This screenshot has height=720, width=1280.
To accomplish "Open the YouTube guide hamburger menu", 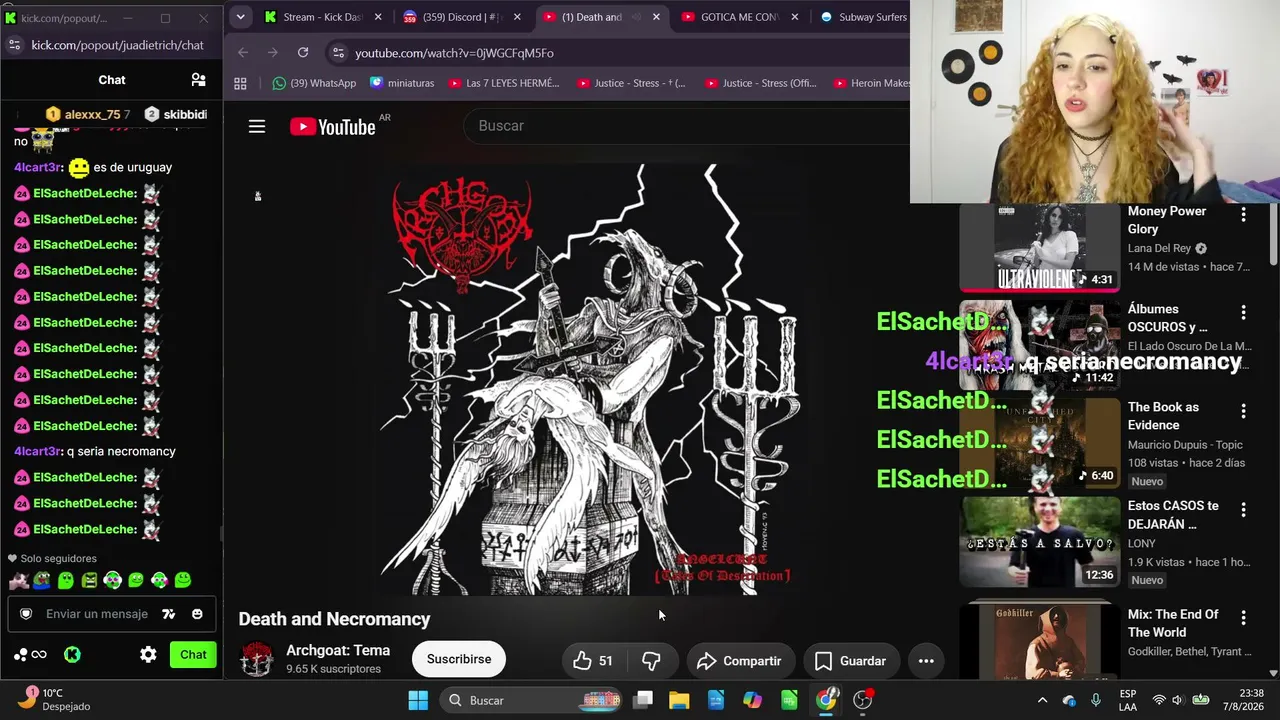I will pos(257,126).
